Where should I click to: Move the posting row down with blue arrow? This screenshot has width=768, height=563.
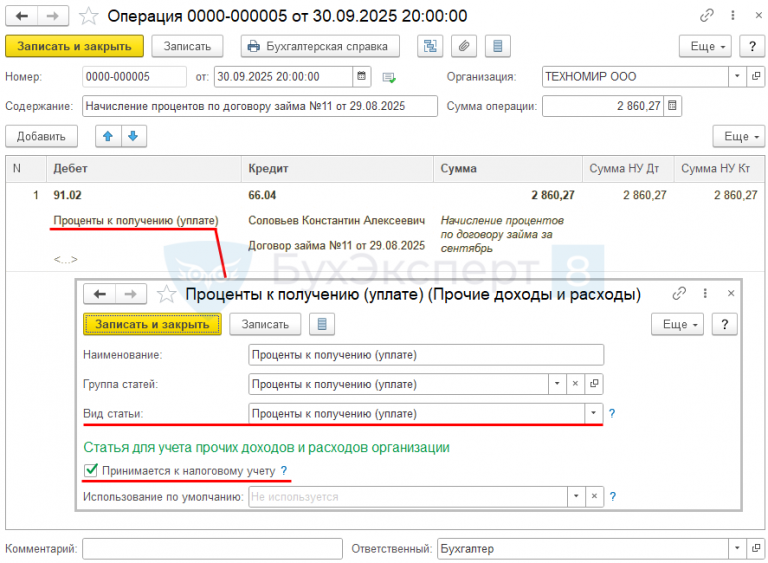click(133, 136)
